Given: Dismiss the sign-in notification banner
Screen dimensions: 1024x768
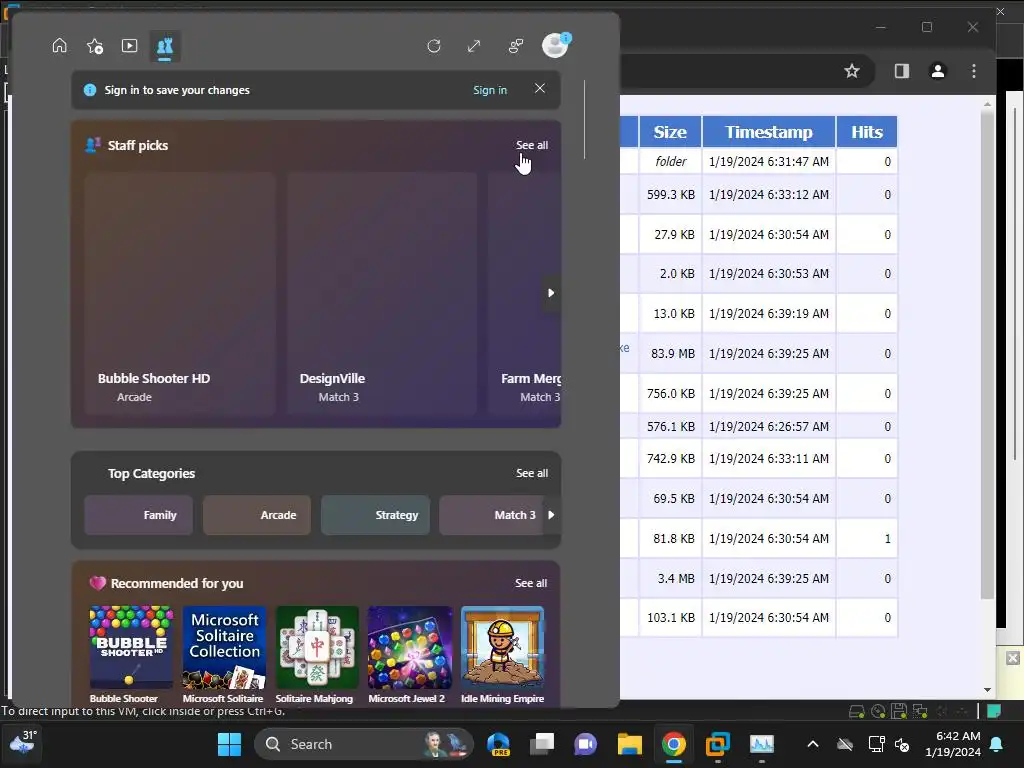Looking at the screenshot, I should pyautogui.click(x=539, y=88).
